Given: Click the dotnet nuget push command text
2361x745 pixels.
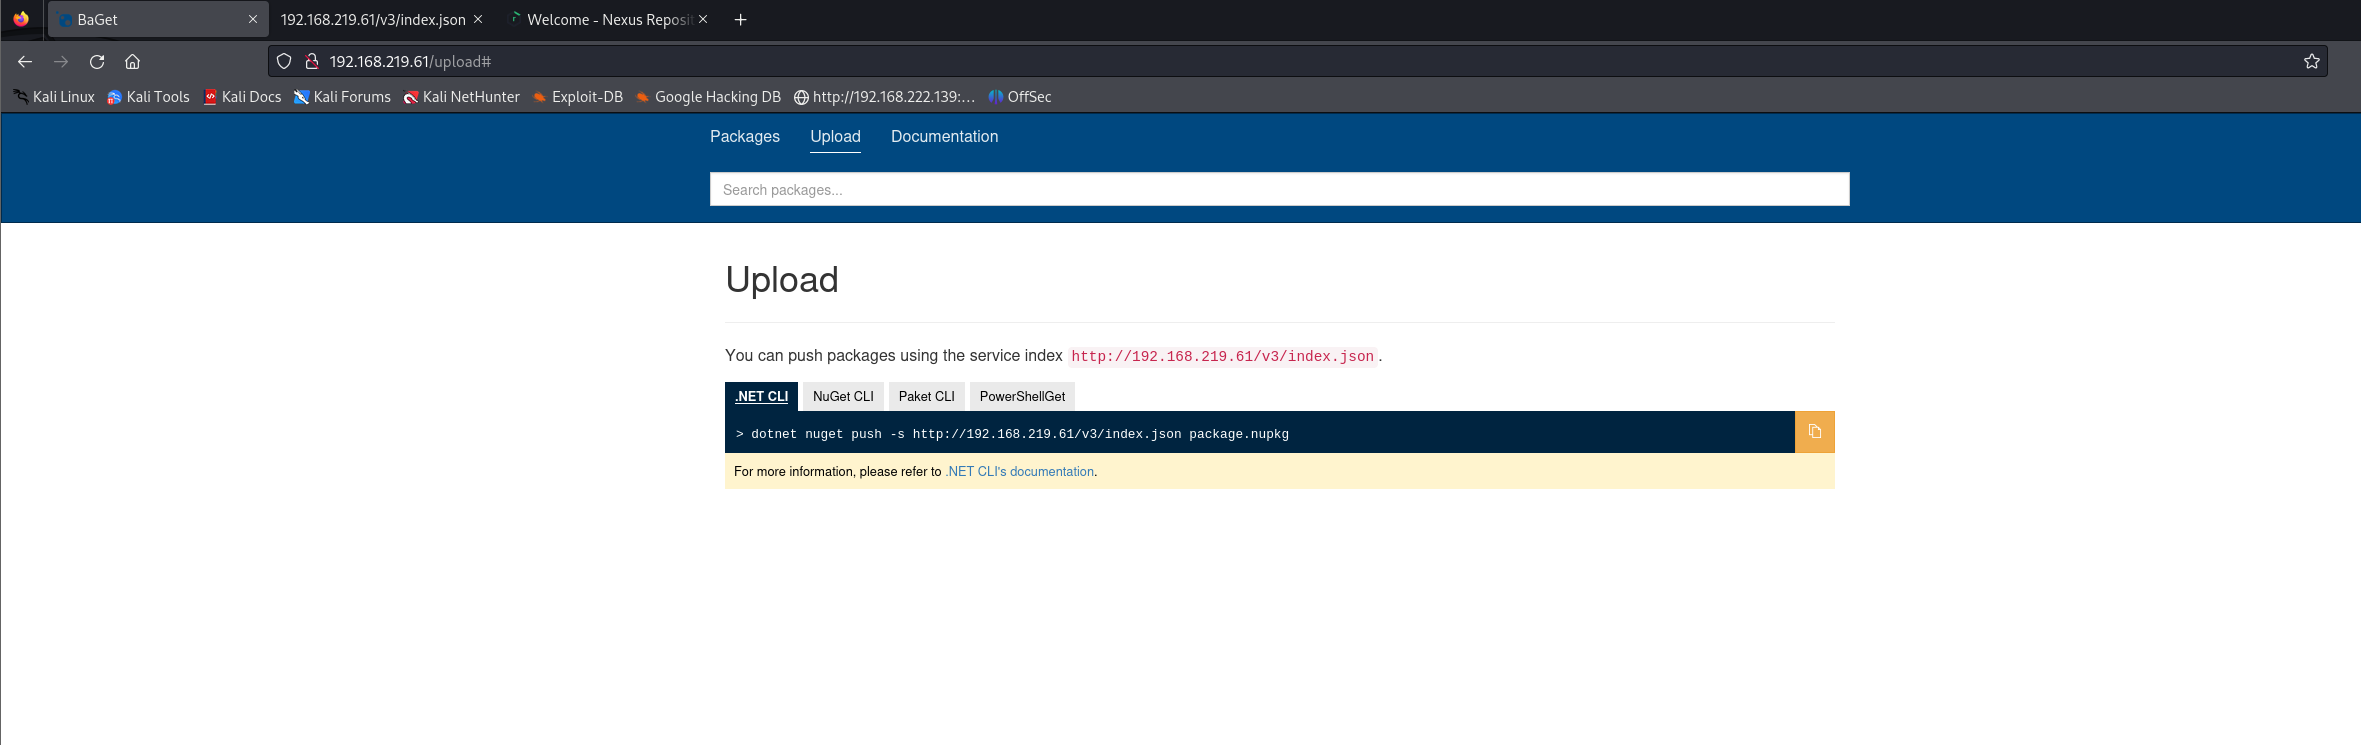Looking at the screenshot, I should click(x=1020, y=434).
